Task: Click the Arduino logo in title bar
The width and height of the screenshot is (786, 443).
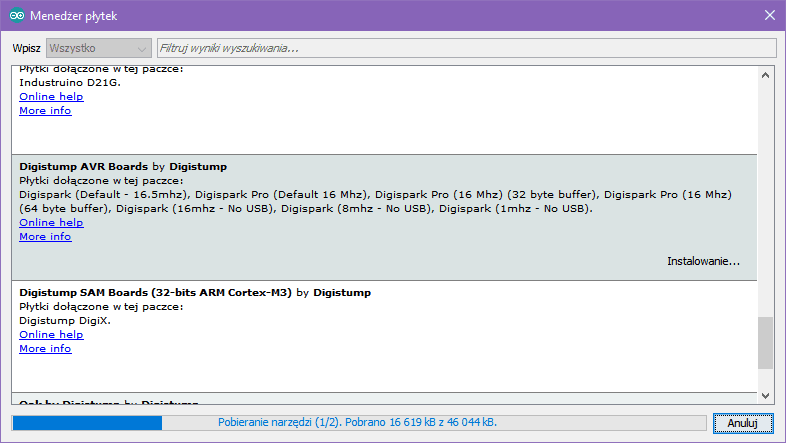Action: [17, 15]
